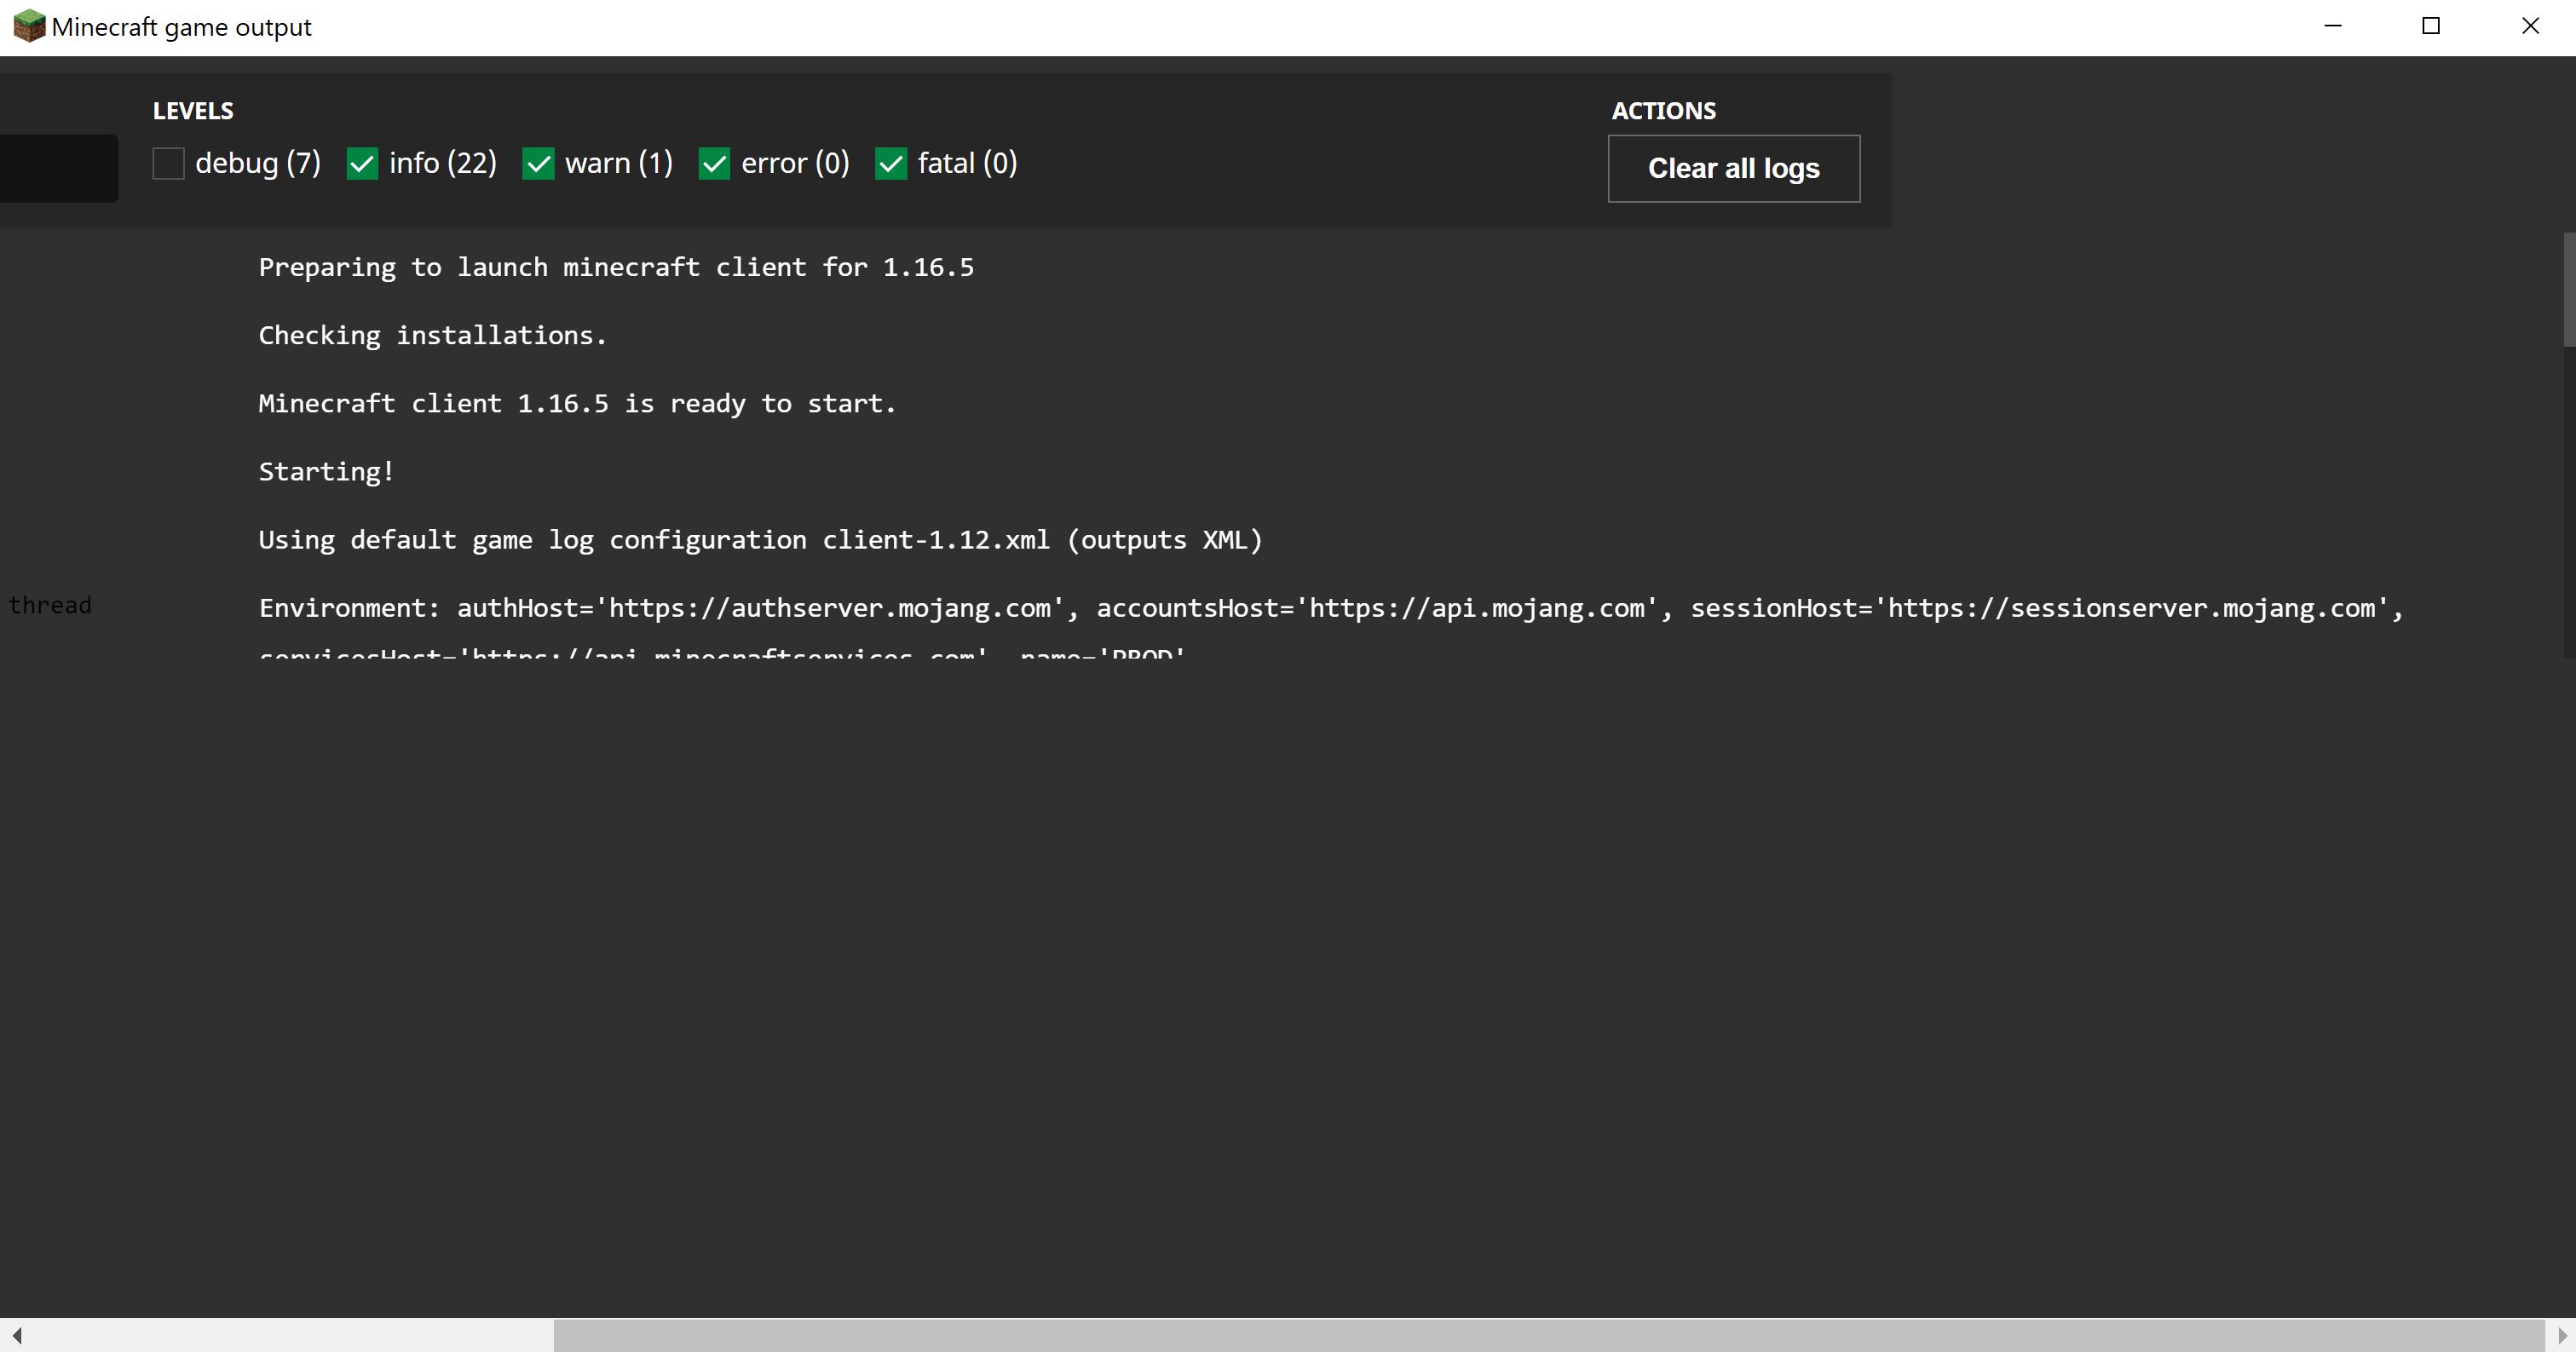Viewport: 2576px width, 1352px height.
Task: Click the horizontal scrollbar thumb
Action: [x=1548, y=1335]
